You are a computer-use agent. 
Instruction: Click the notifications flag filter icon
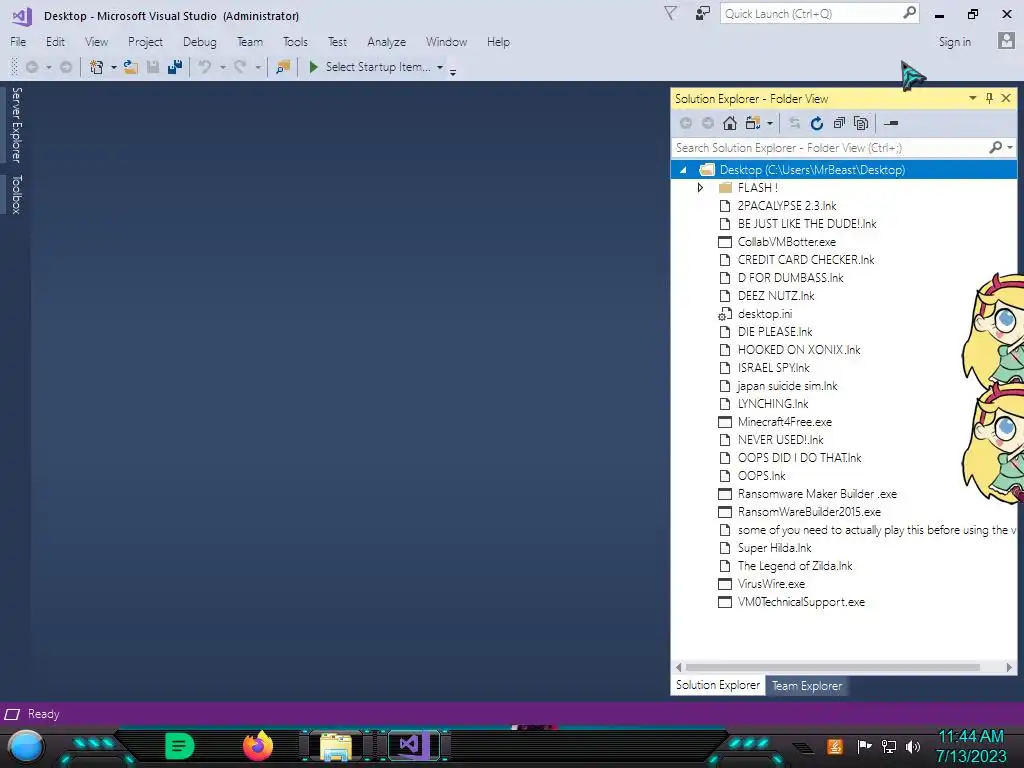[x=670, y=13]
